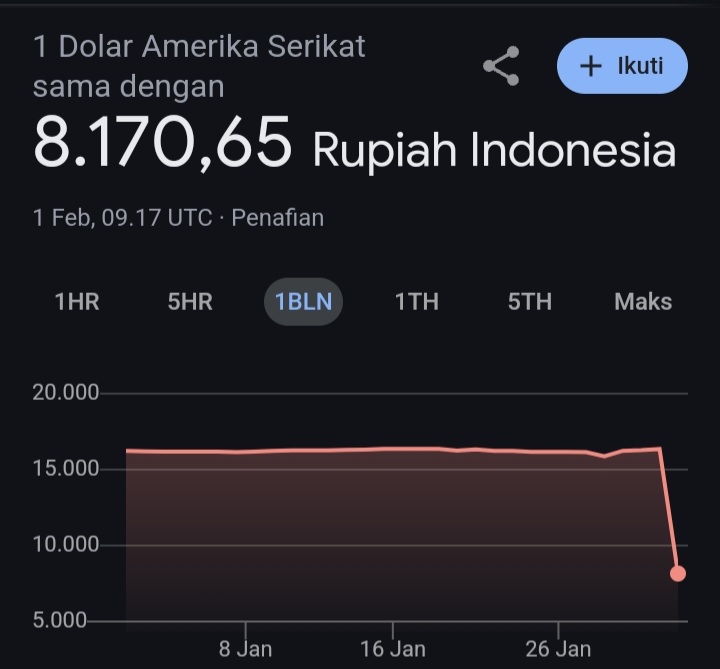Click the 1 Dolar Amerika Serikat text
This screenshot has width=720, height=669.
199,46
